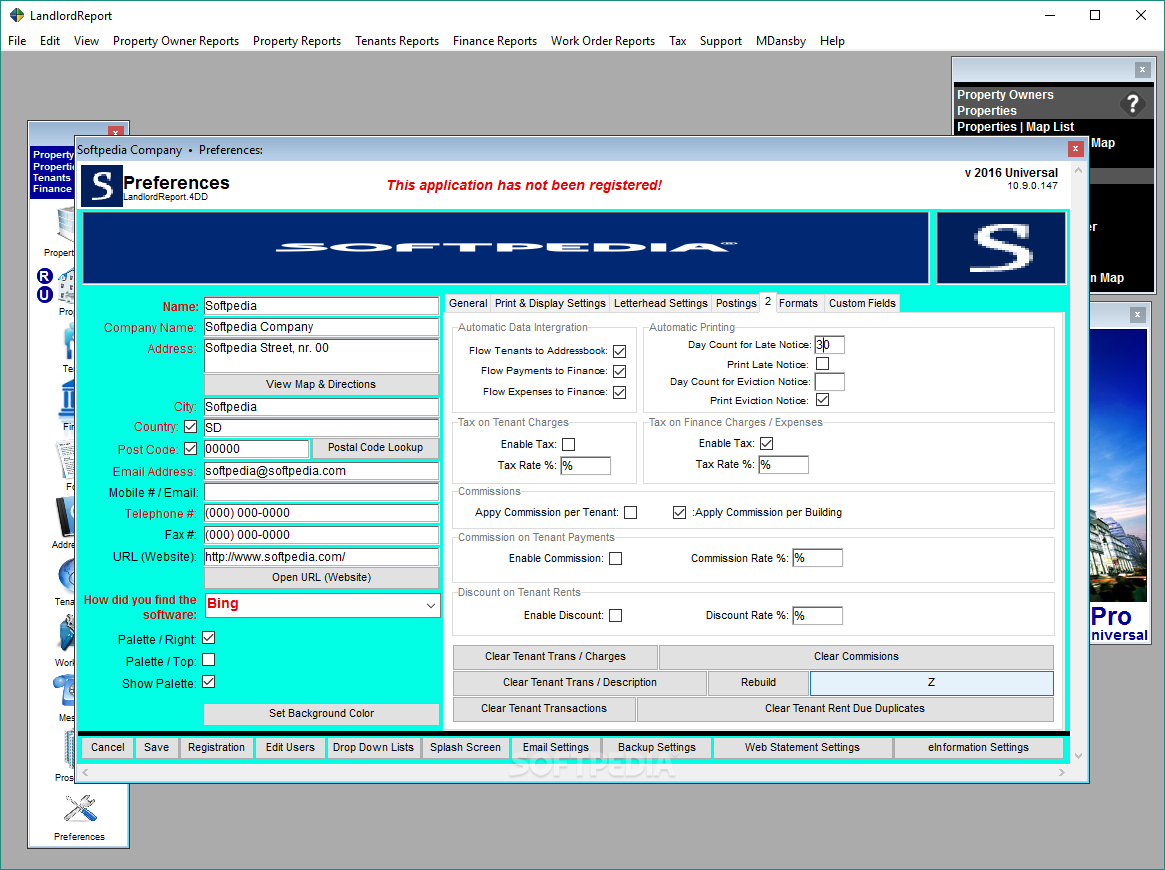The width and height of the screenshot is (1165, 870).
Task: Click Set Background Color button
Action: point(321,713)
